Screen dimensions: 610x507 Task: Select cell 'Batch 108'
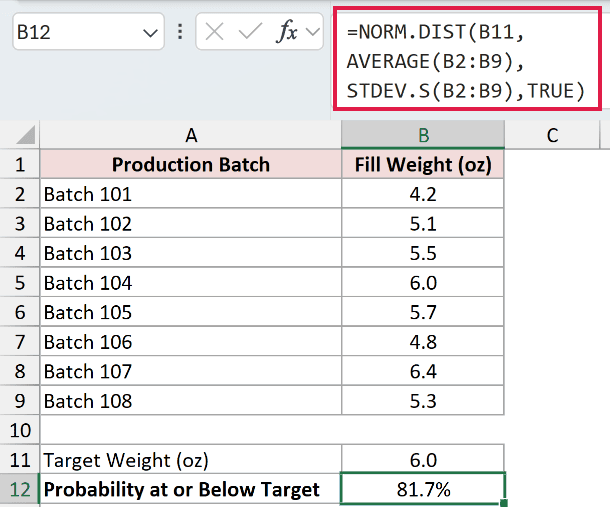click(191, 401)
